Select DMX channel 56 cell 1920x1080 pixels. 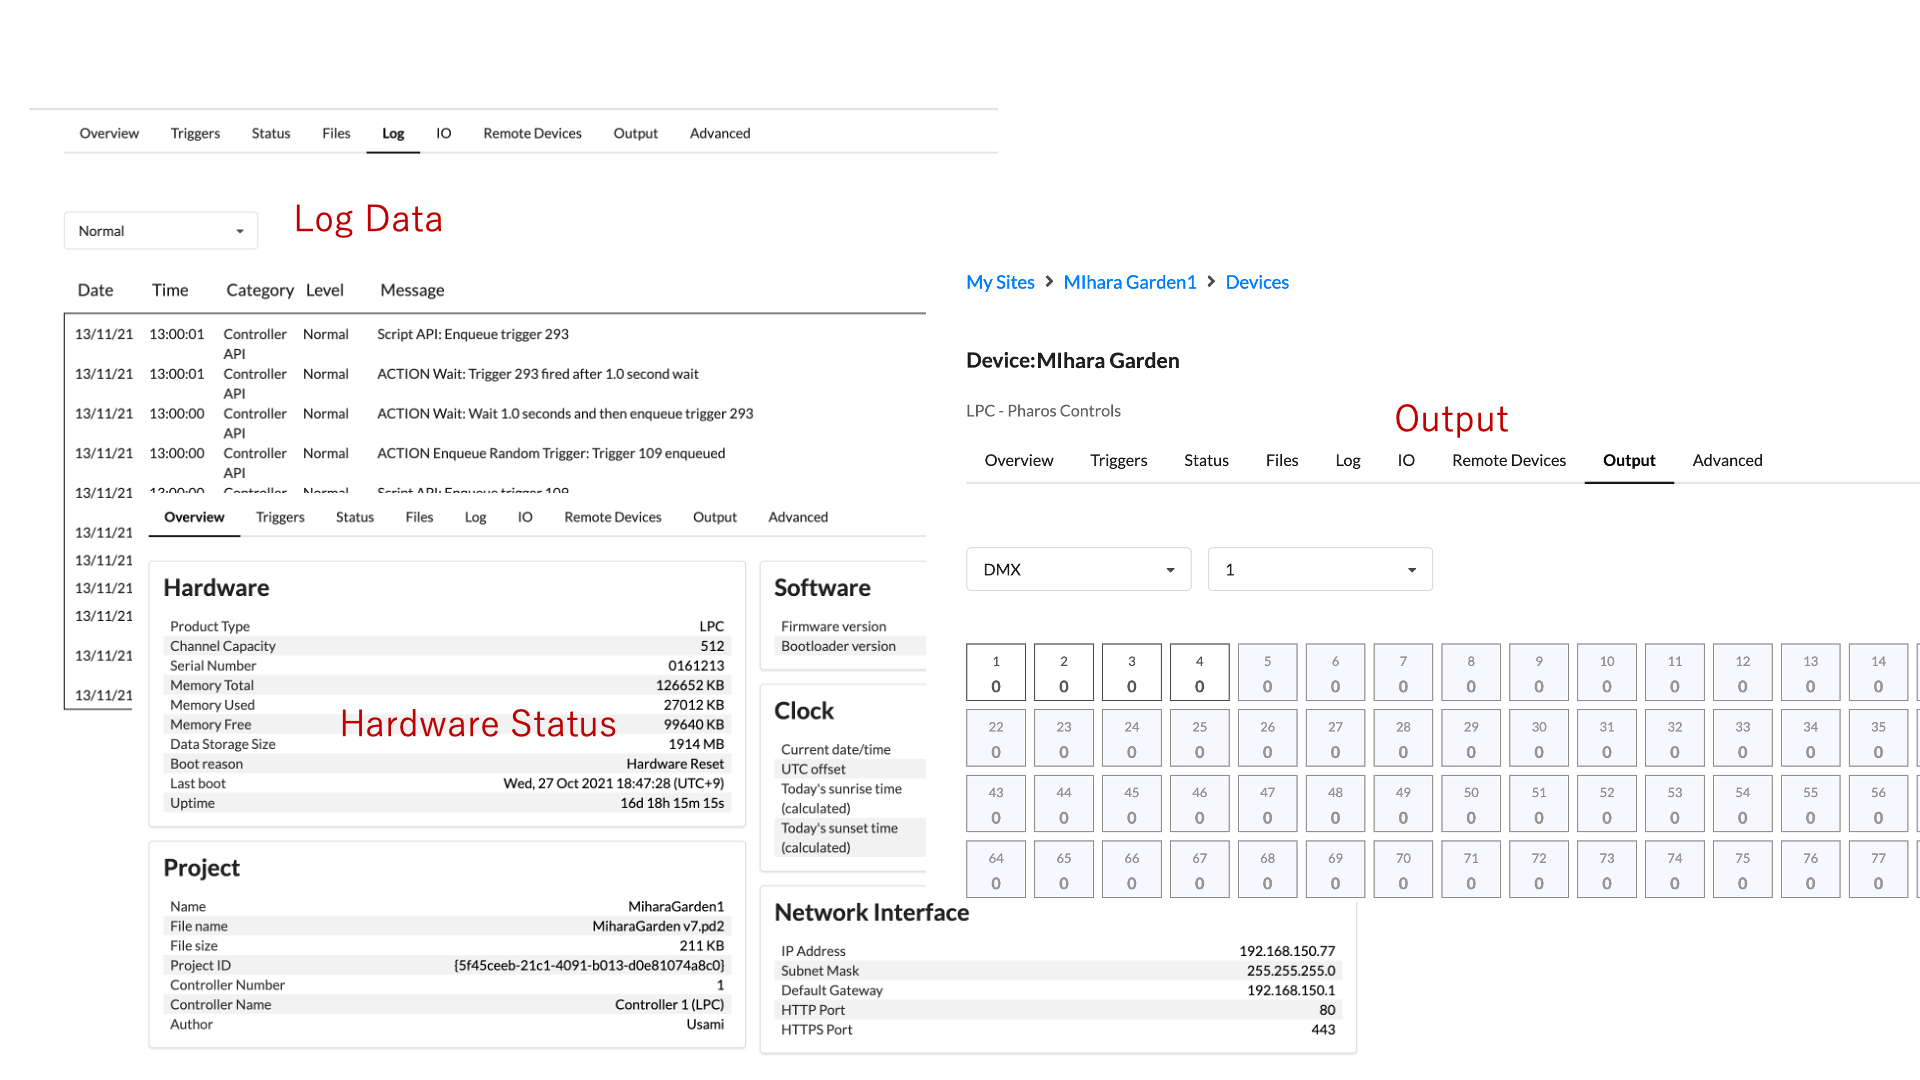(1879, 804)
